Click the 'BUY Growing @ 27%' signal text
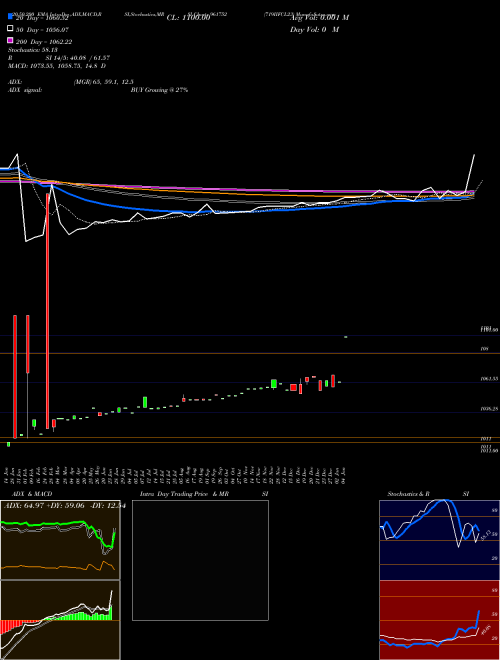Screen dimensions: 500x660 click(159, 90)
